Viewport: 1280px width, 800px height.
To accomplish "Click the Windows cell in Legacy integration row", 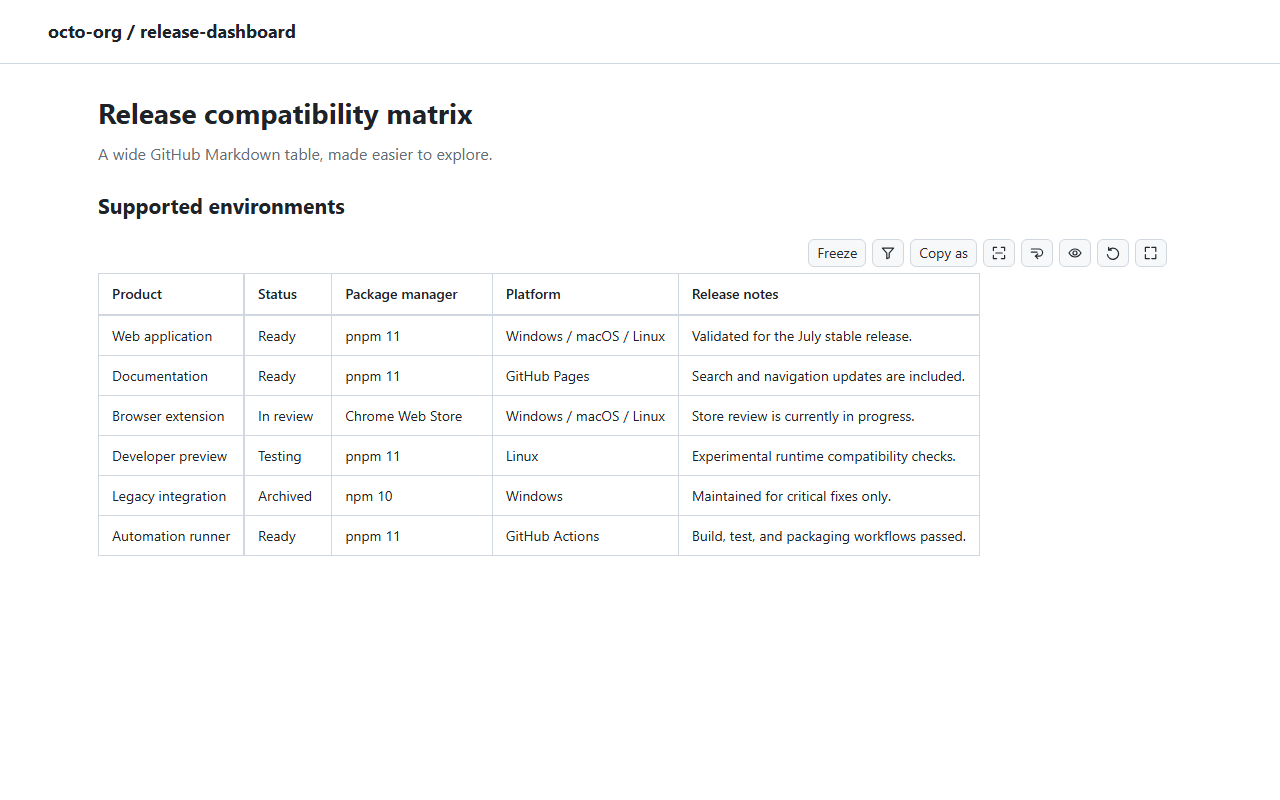I will pos(585,496).
